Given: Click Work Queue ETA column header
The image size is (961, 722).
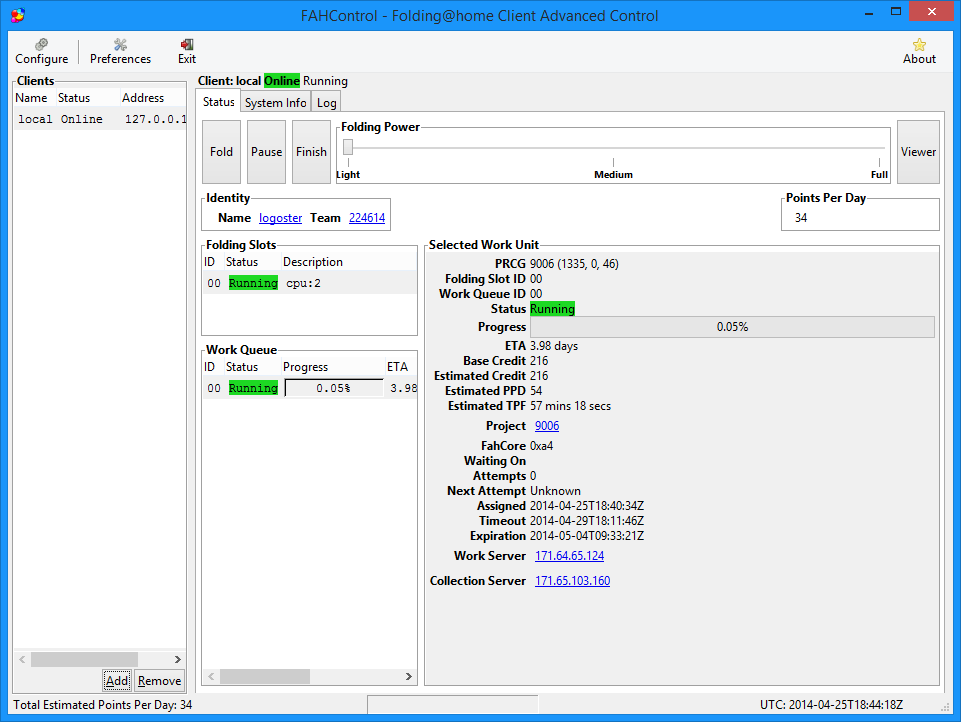Looking at the screenshot, I should 401,367.
